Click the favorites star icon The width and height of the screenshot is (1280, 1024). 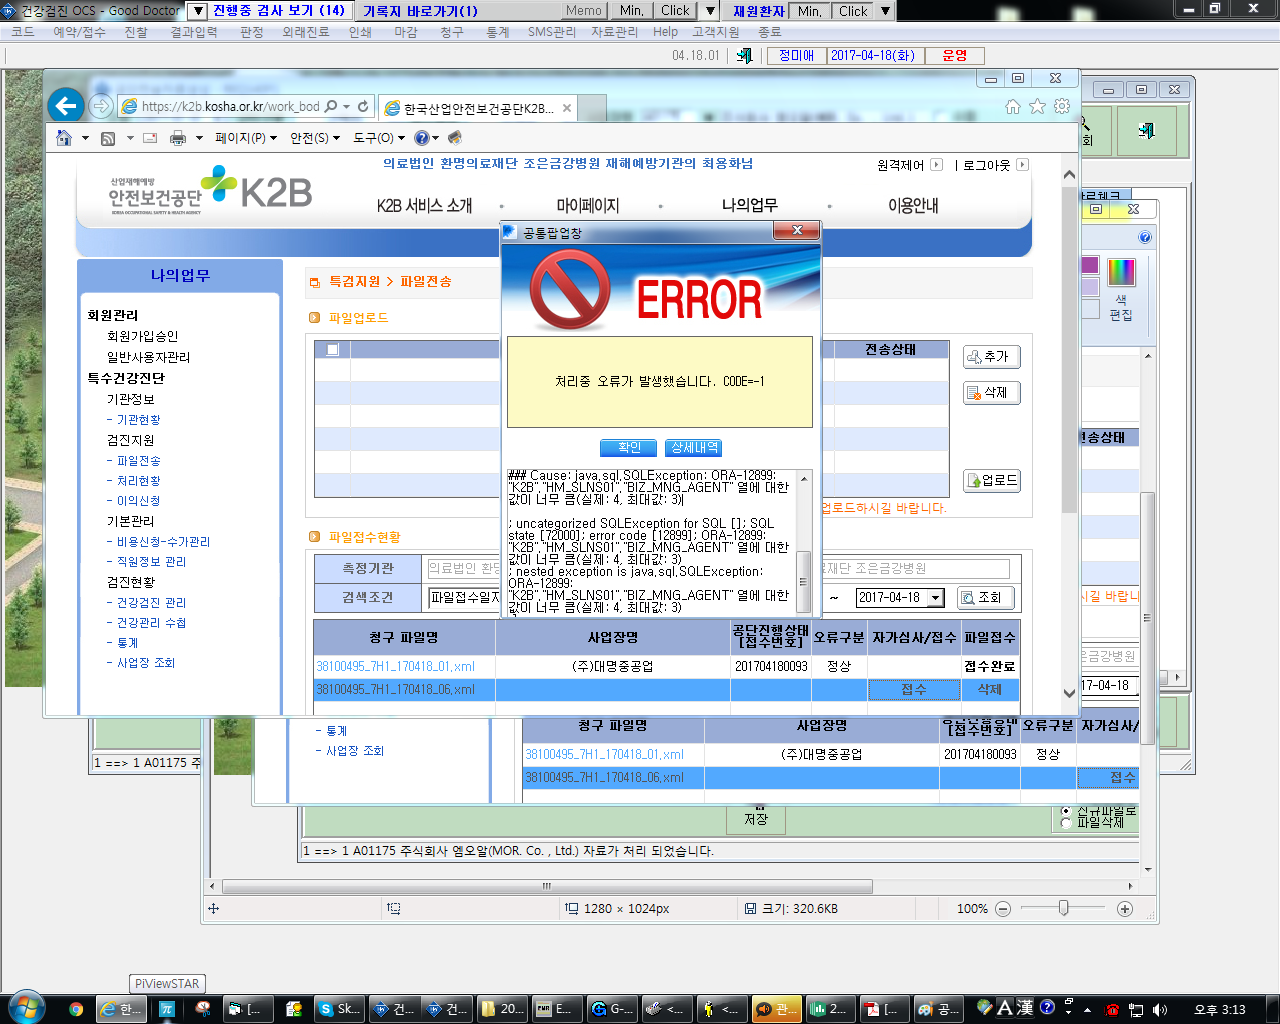(1037, 106)
